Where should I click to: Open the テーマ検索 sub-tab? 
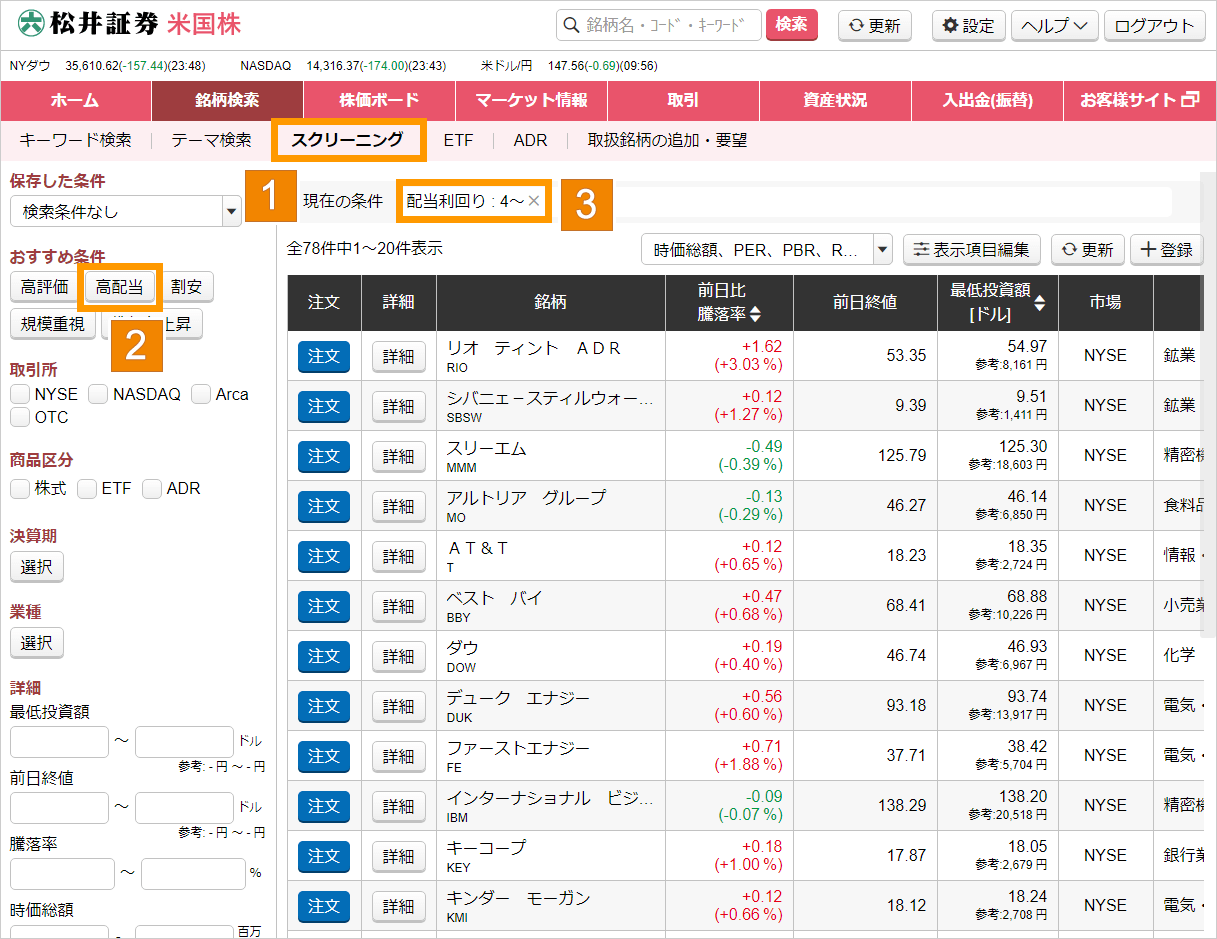211,140
